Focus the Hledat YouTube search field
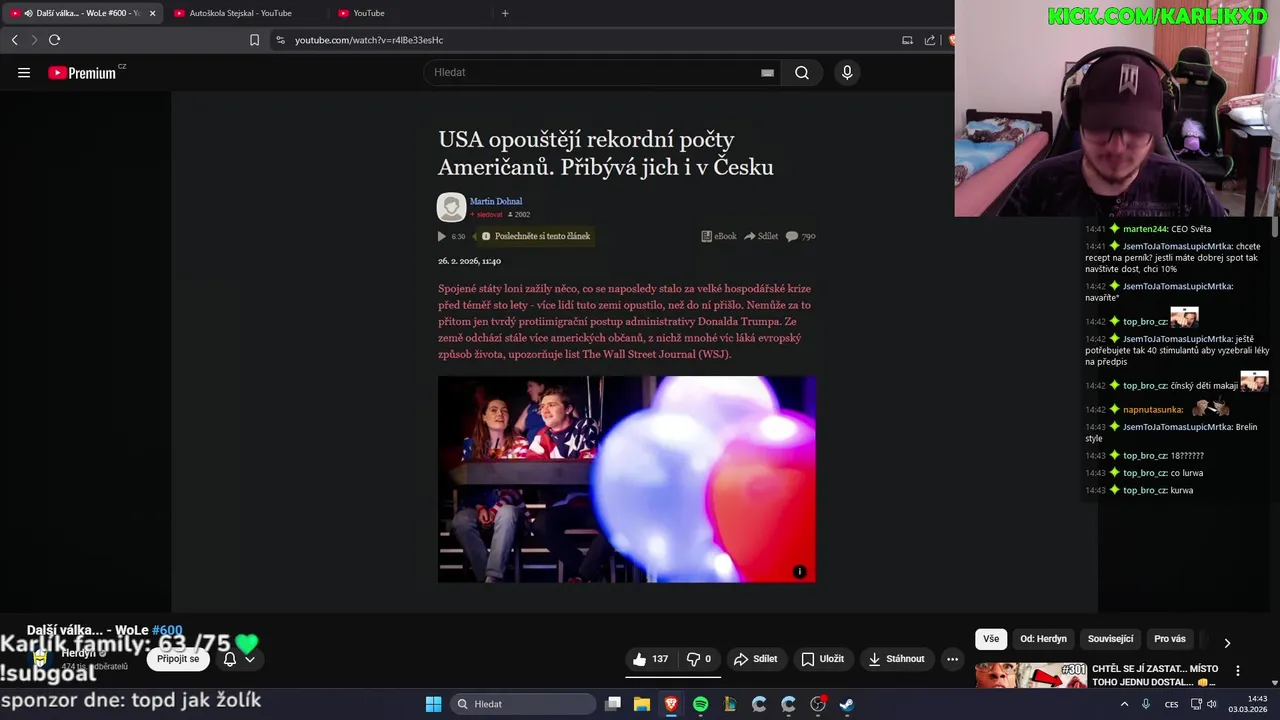 590,73
